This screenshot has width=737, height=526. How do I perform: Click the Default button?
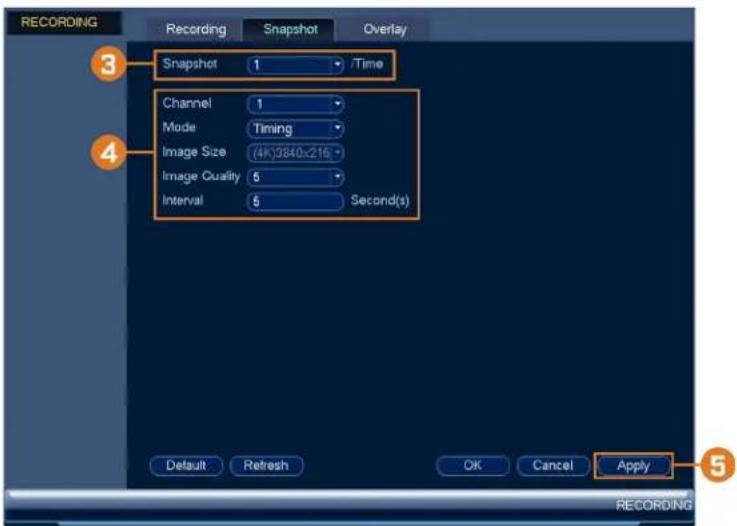(x=186, y=465)
